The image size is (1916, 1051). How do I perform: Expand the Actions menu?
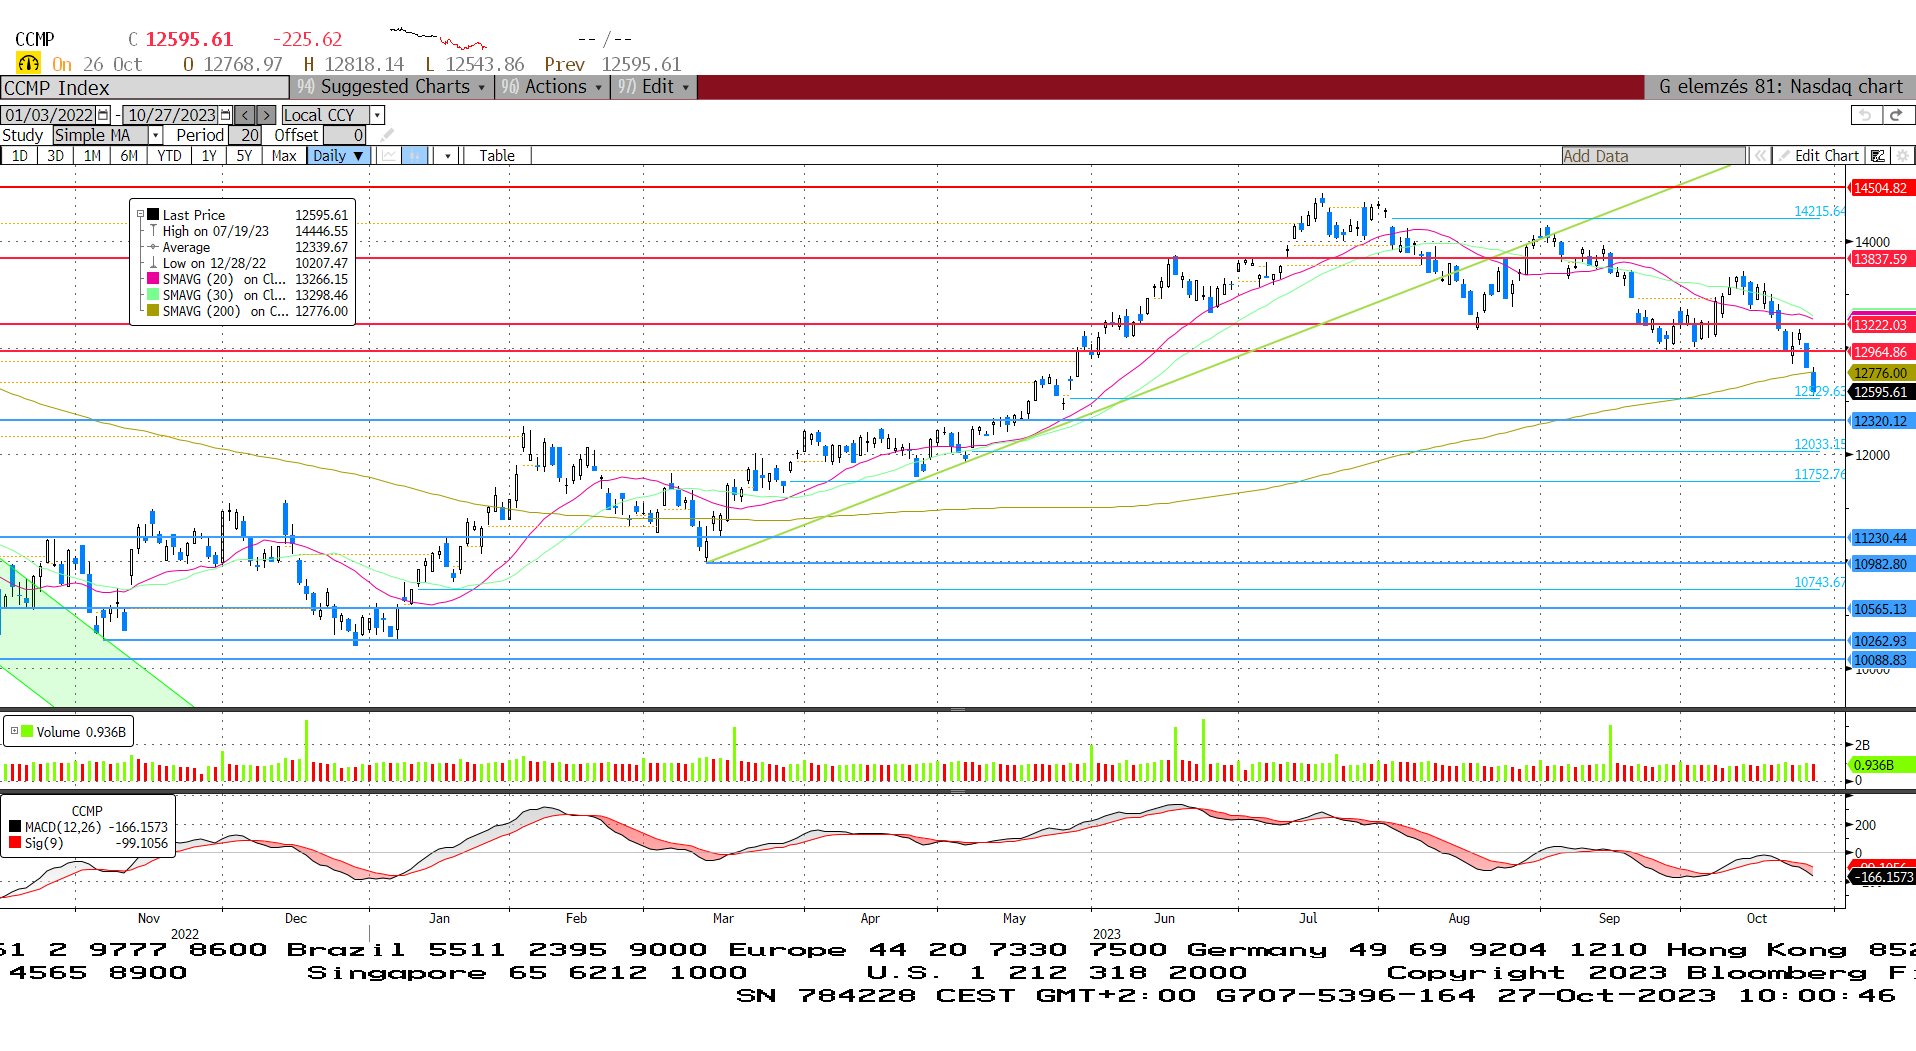551,87
